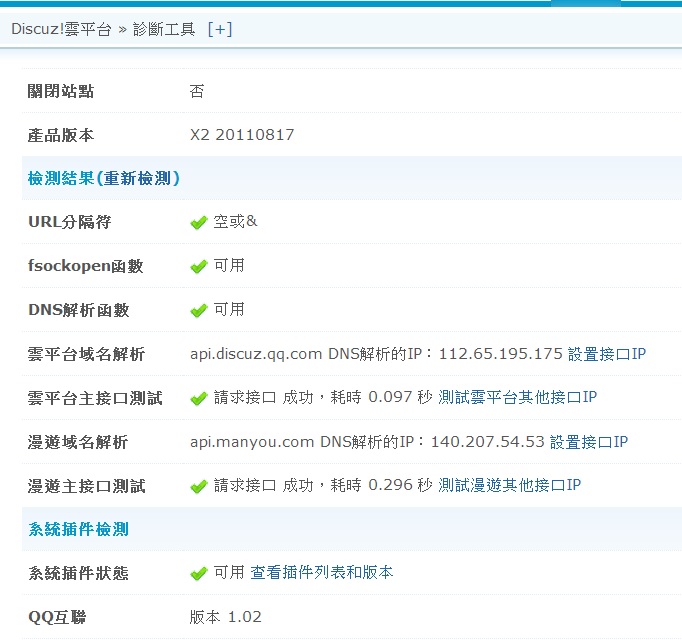
Task: Open the Discuz!雲平台 breadcrumb
Action: coord(61,29)
